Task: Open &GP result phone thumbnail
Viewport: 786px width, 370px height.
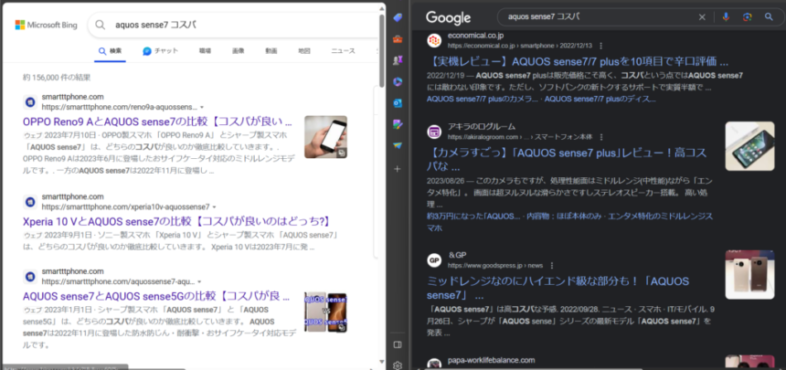Action: coord(750,275)
